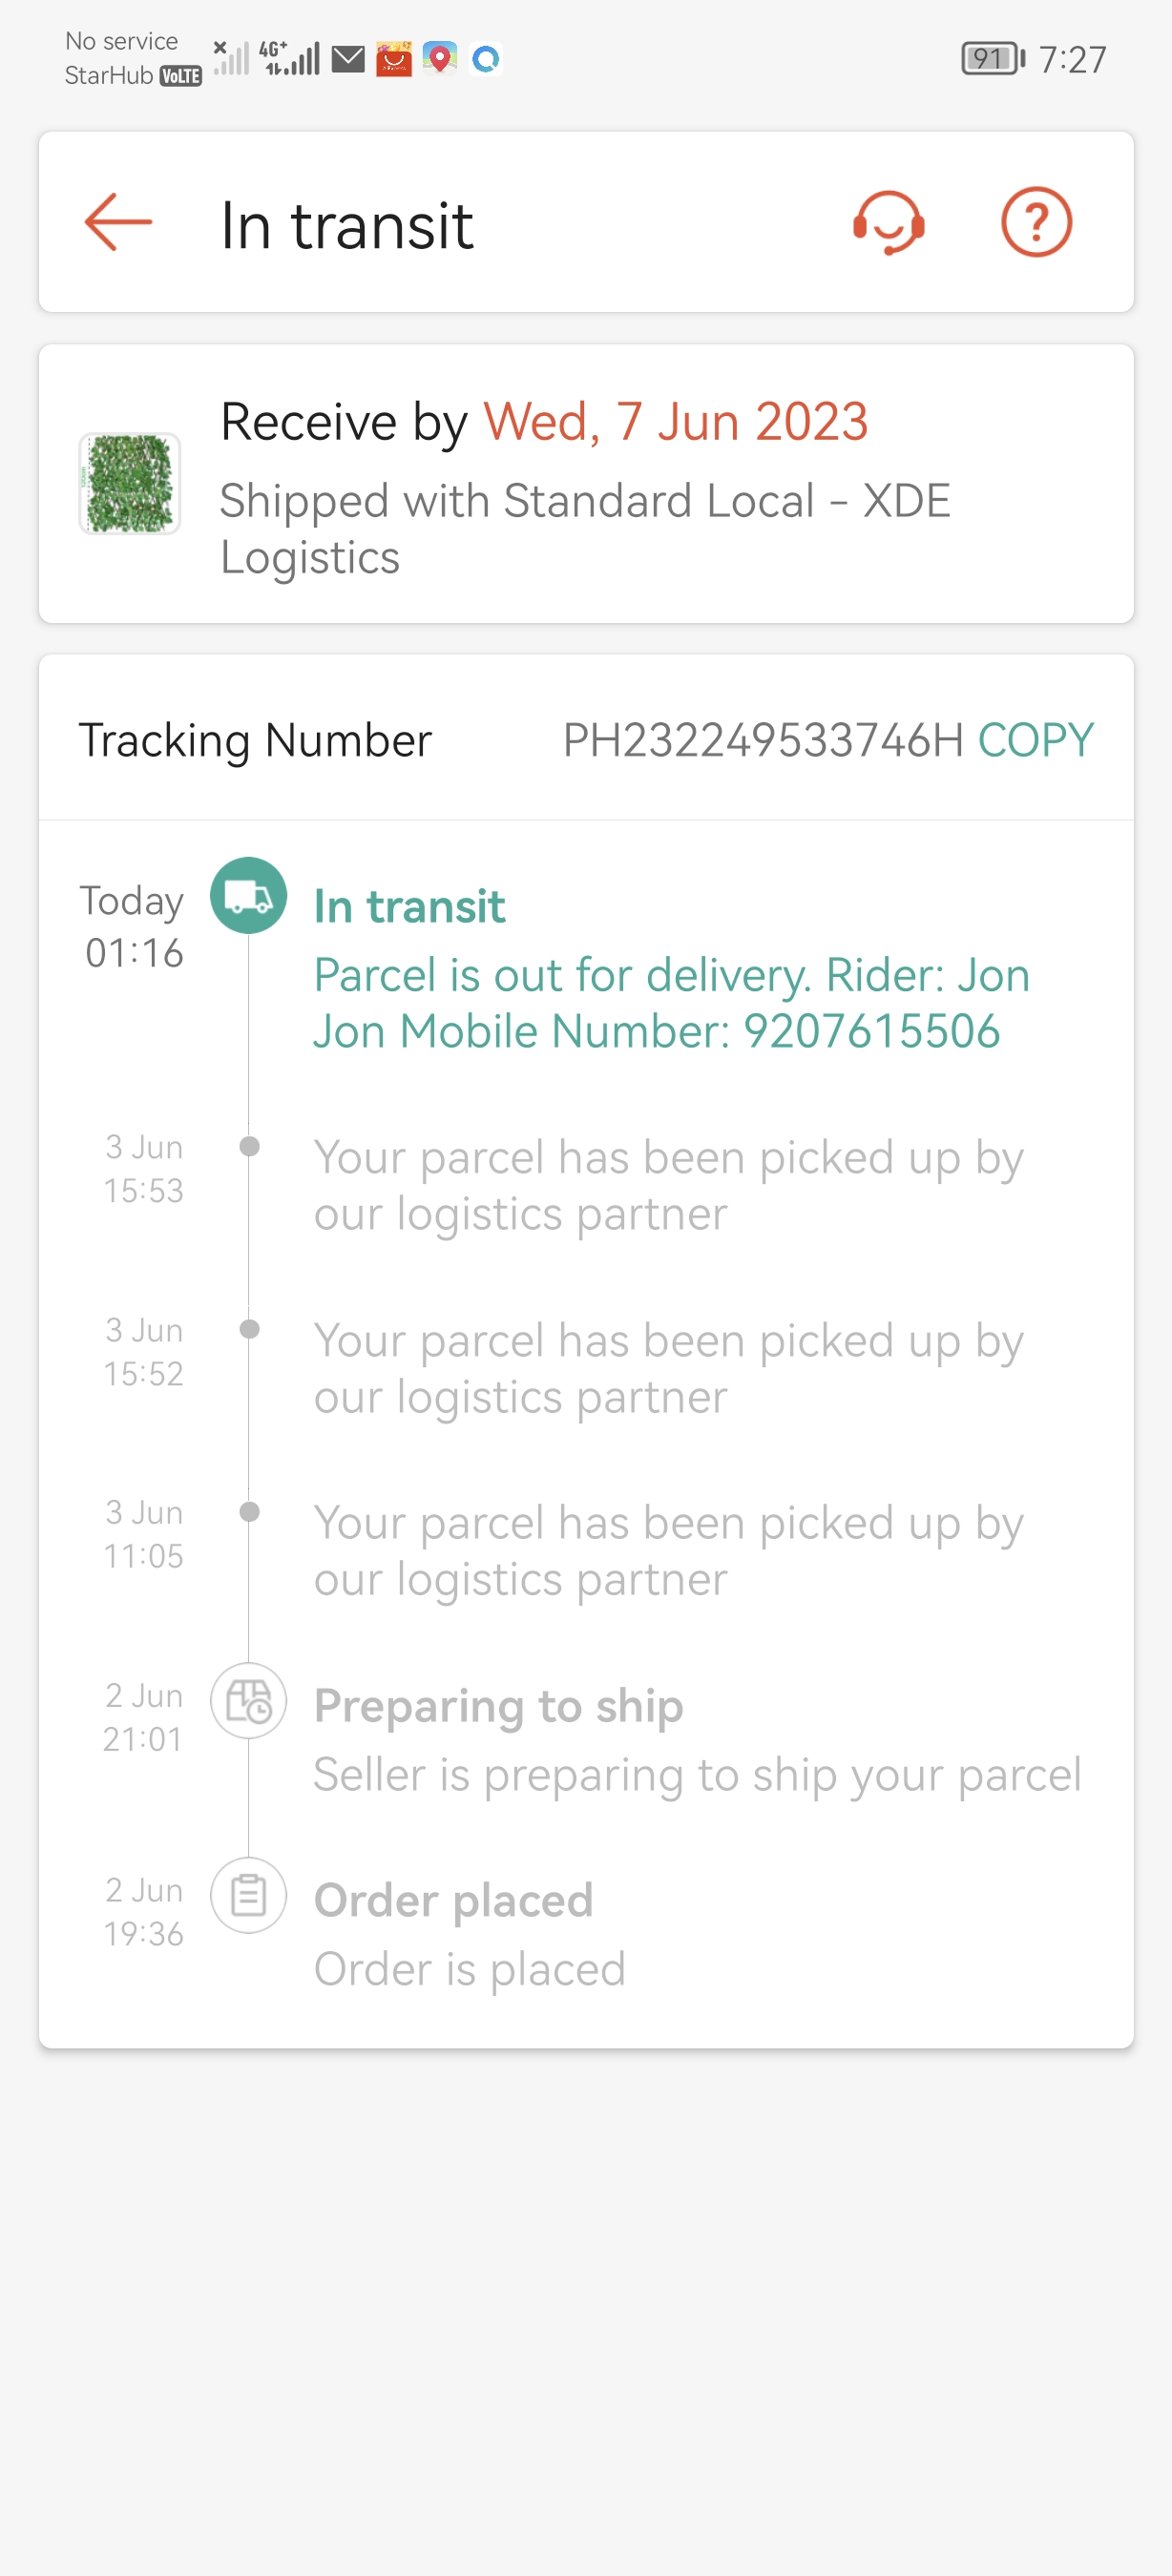Tap the 3 Jun 11:05 timeline dot
1172x2576 pixels.
click(x=250, y=1511)
